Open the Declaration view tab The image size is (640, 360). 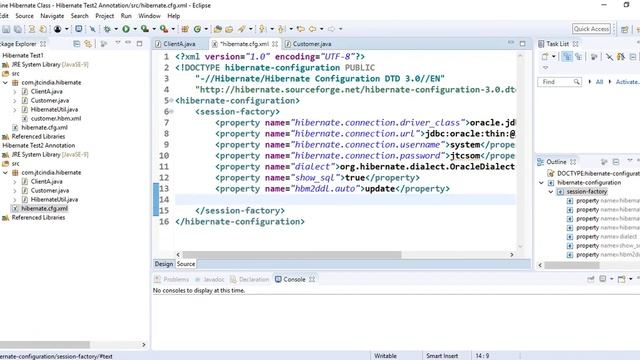point(250,280)
